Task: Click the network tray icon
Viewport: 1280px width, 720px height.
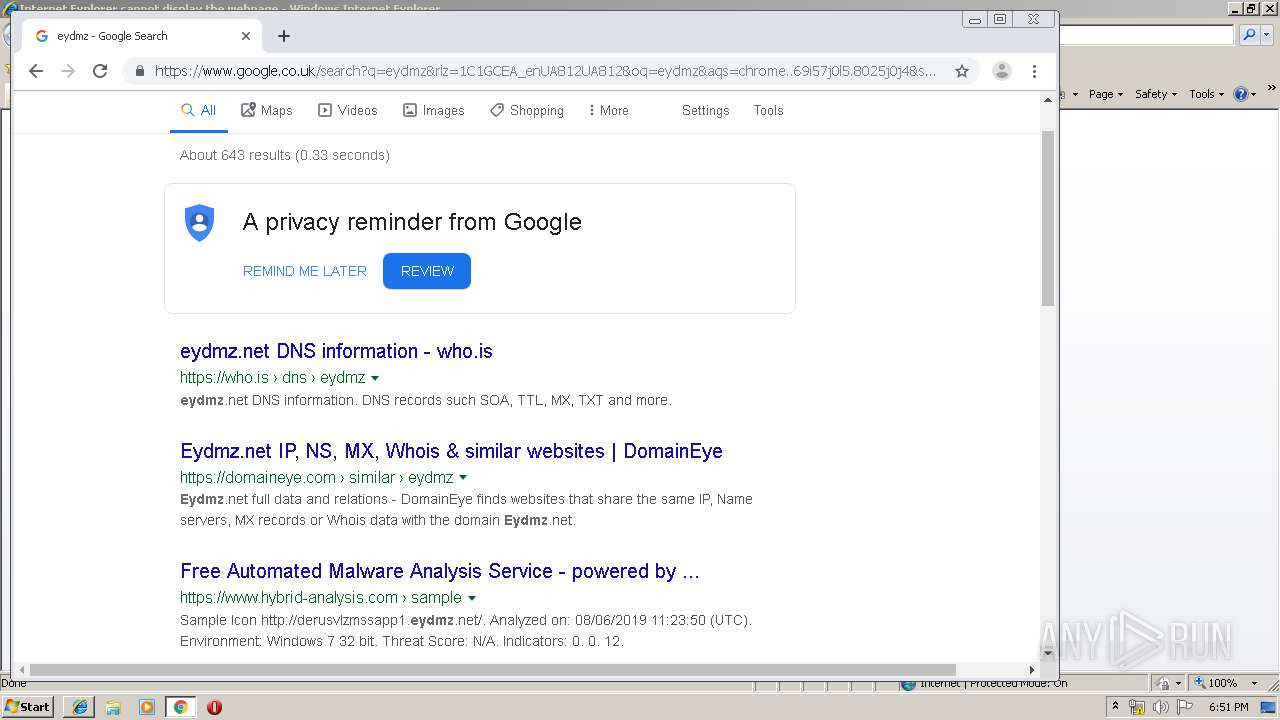Action: [1137, 707]
